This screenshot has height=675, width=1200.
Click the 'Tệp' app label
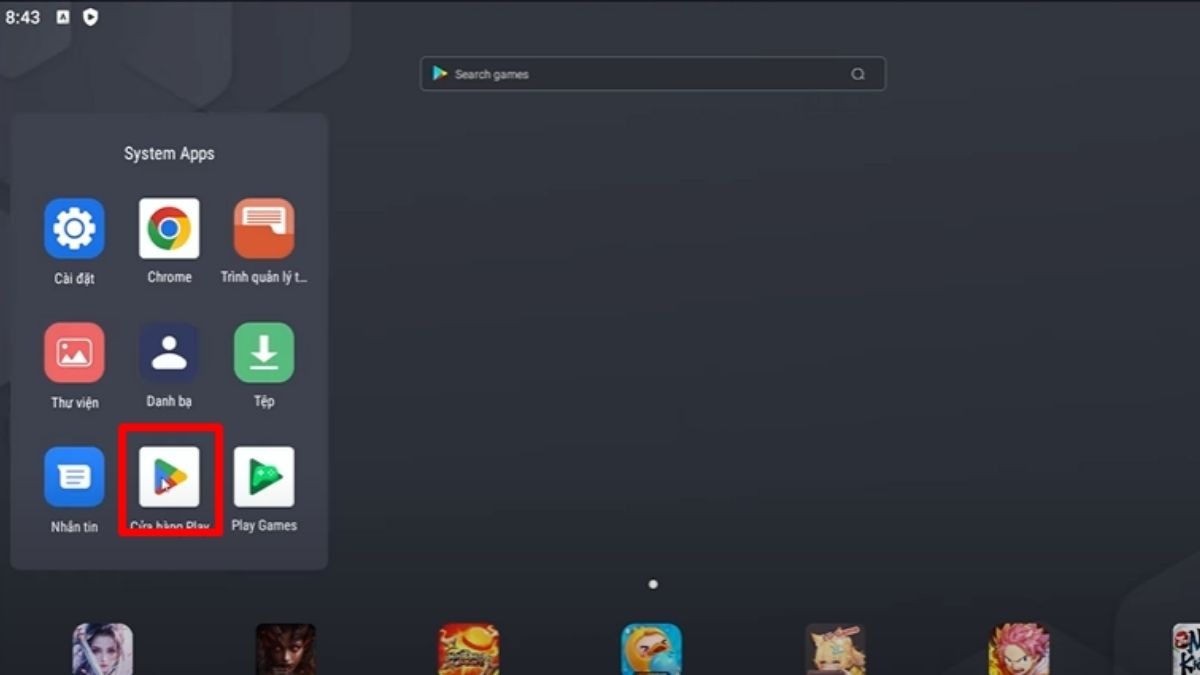[x=264, y=402]
